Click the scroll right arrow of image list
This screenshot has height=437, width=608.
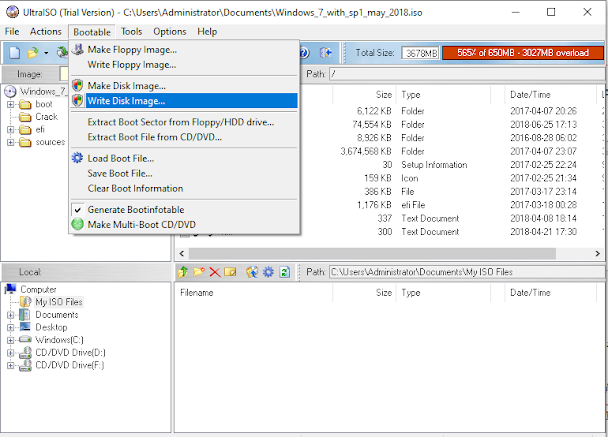[598, 254]
